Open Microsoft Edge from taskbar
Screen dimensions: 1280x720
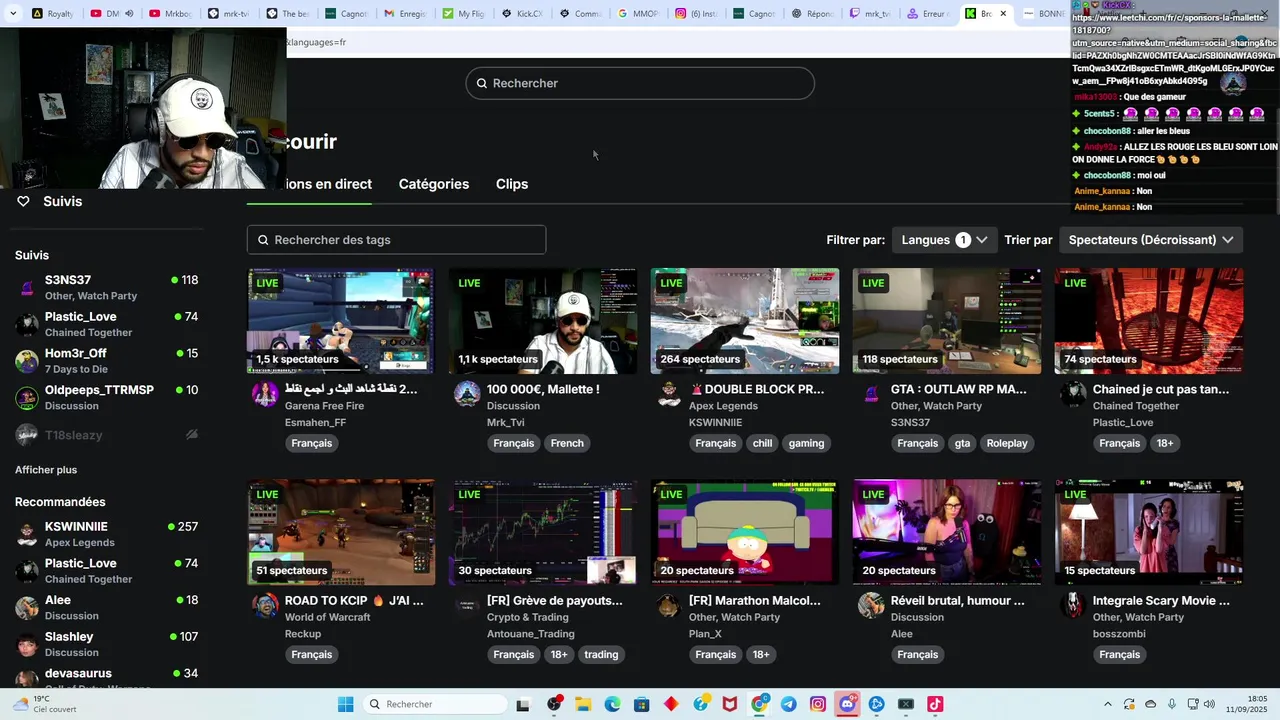click(x=612, y=704)
